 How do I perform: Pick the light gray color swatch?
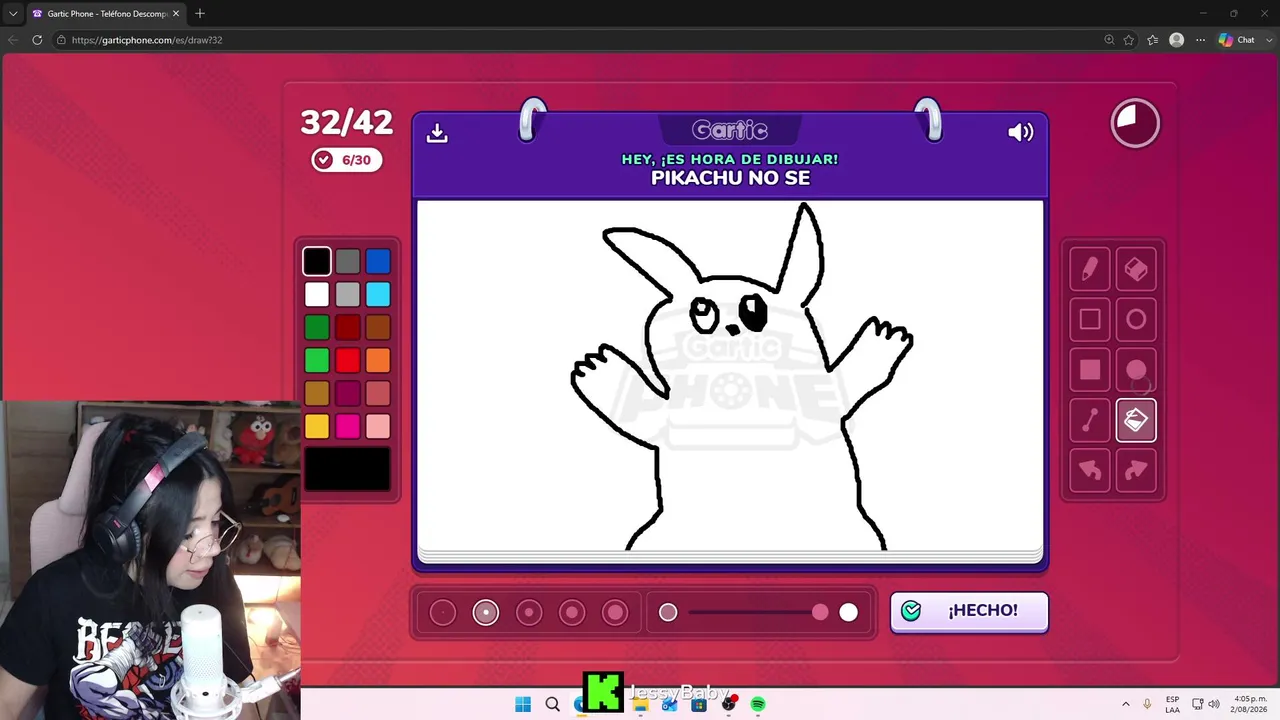click(347, 294)
